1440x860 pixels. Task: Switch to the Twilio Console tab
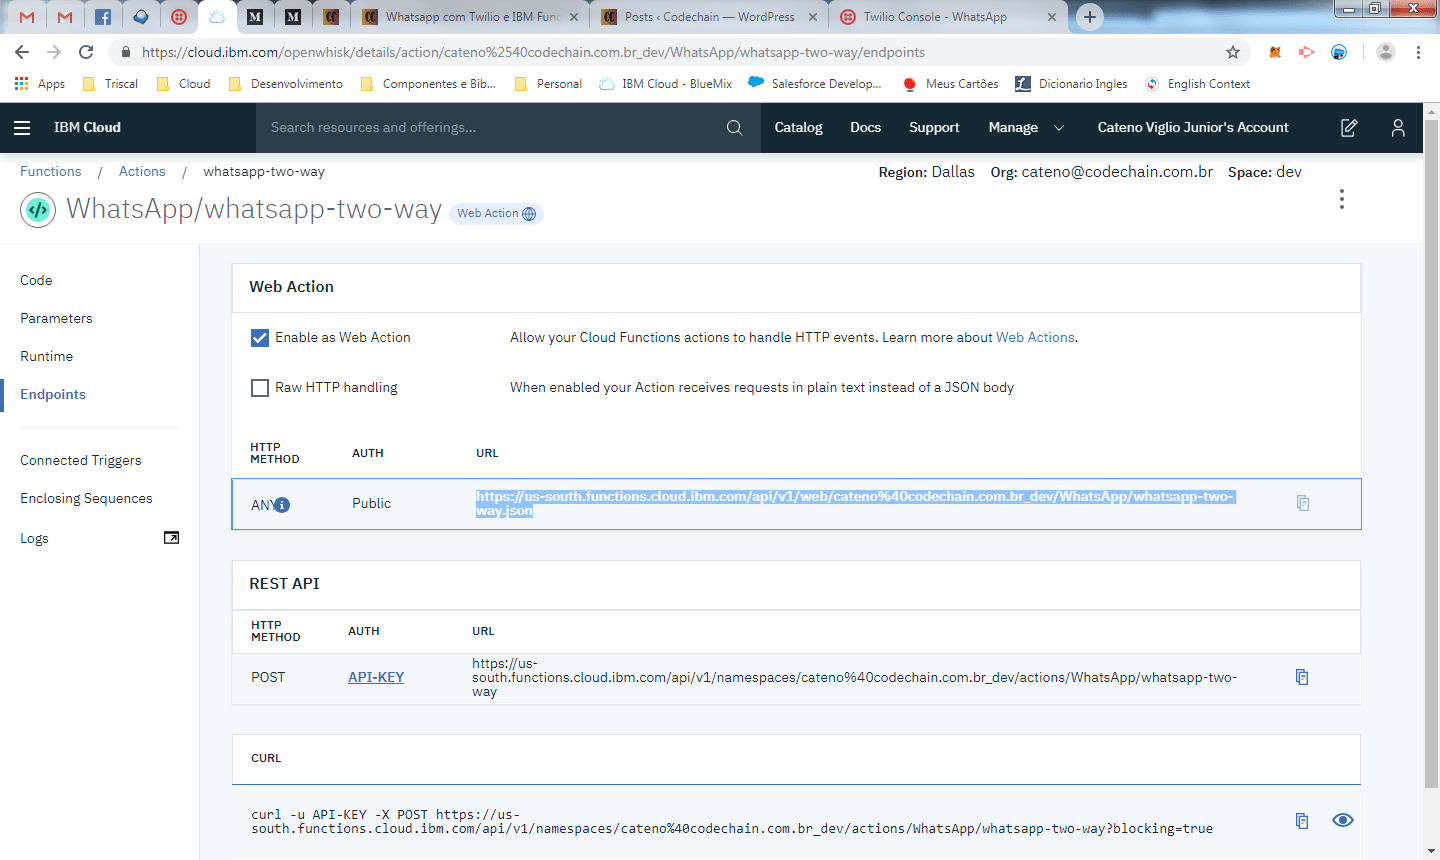coord(947,17)
